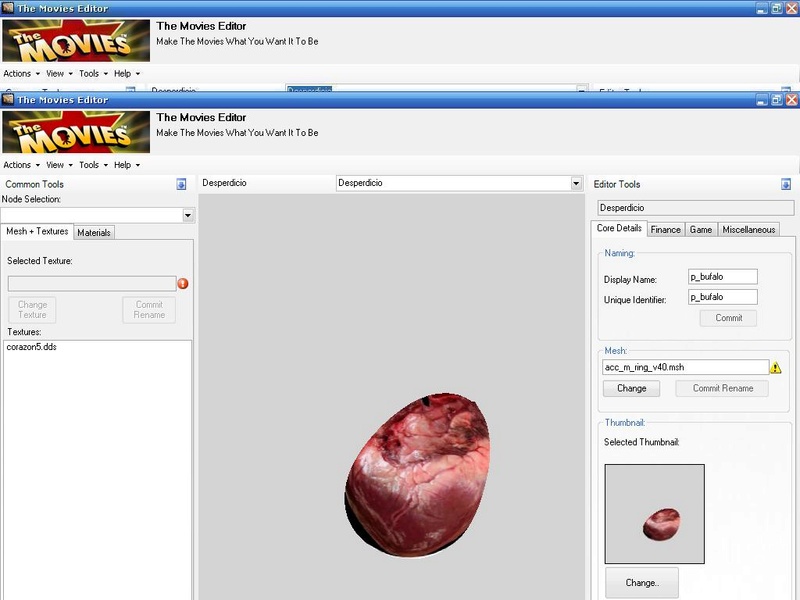Open the Actions menu in the front window

[x=21, y=165]
